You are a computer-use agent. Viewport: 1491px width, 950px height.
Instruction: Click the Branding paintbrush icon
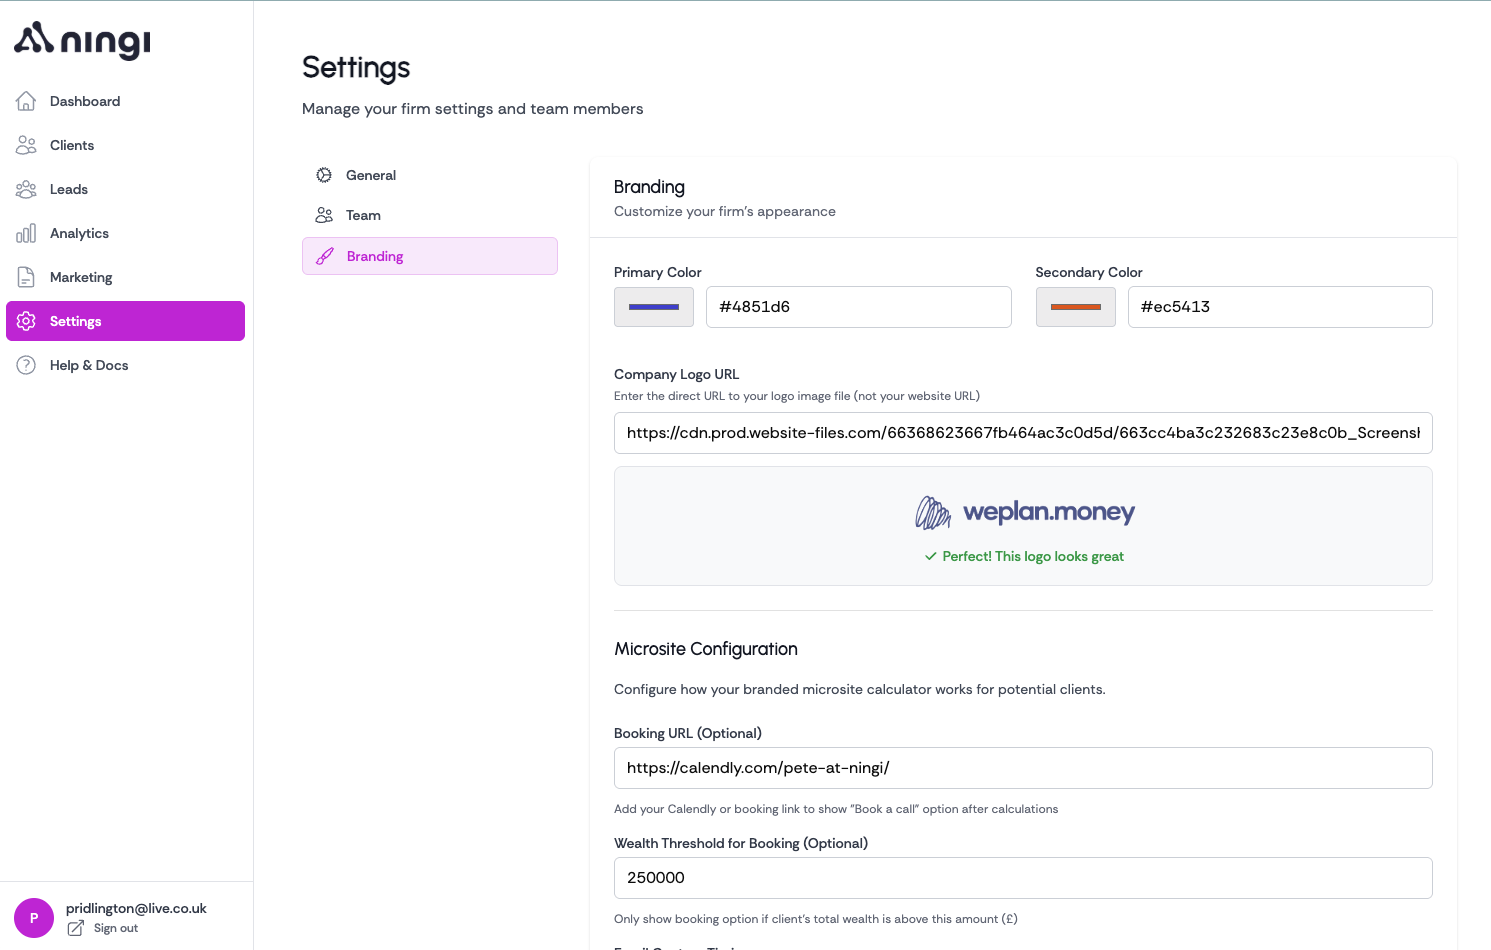[x=325, y=256]
